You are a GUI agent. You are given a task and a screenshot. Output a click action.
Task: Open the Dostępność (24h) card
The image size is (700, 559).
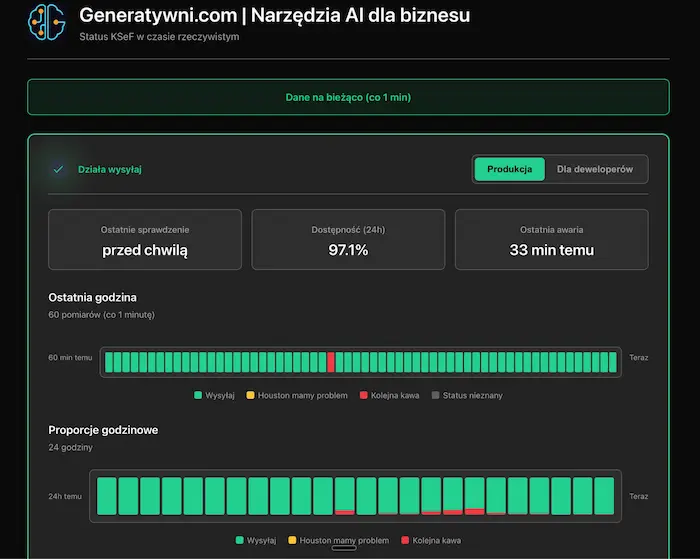coord(348,239)
